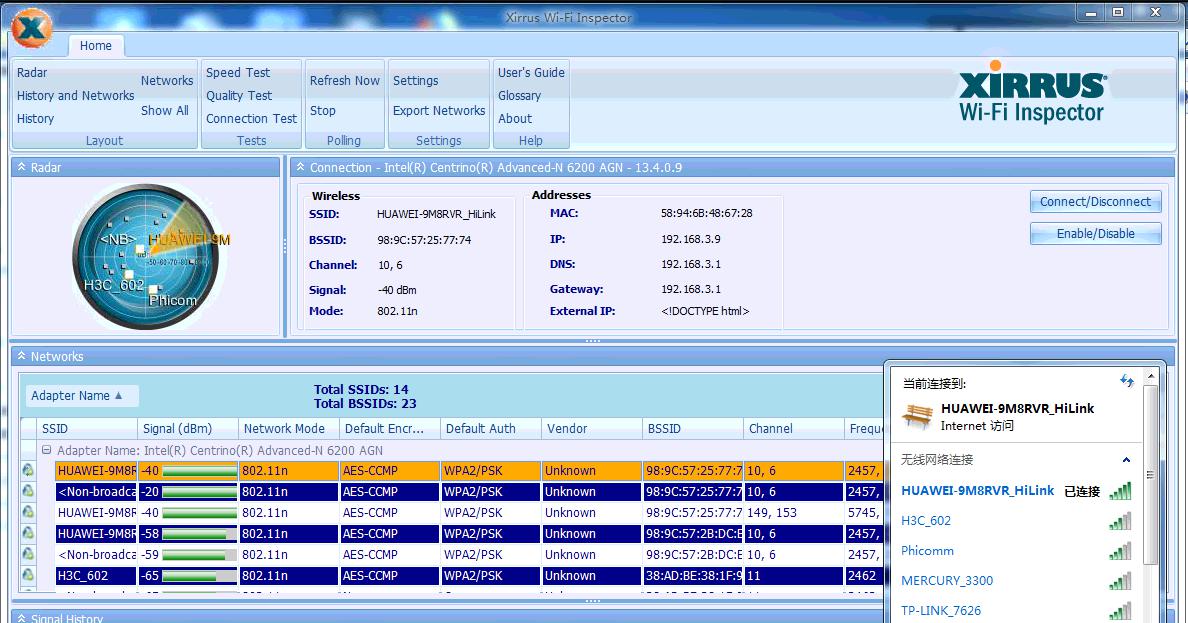Click the -59 signal strength bar
The image size is (1188, 623).
pyautogui.click(x=199, y=555)
